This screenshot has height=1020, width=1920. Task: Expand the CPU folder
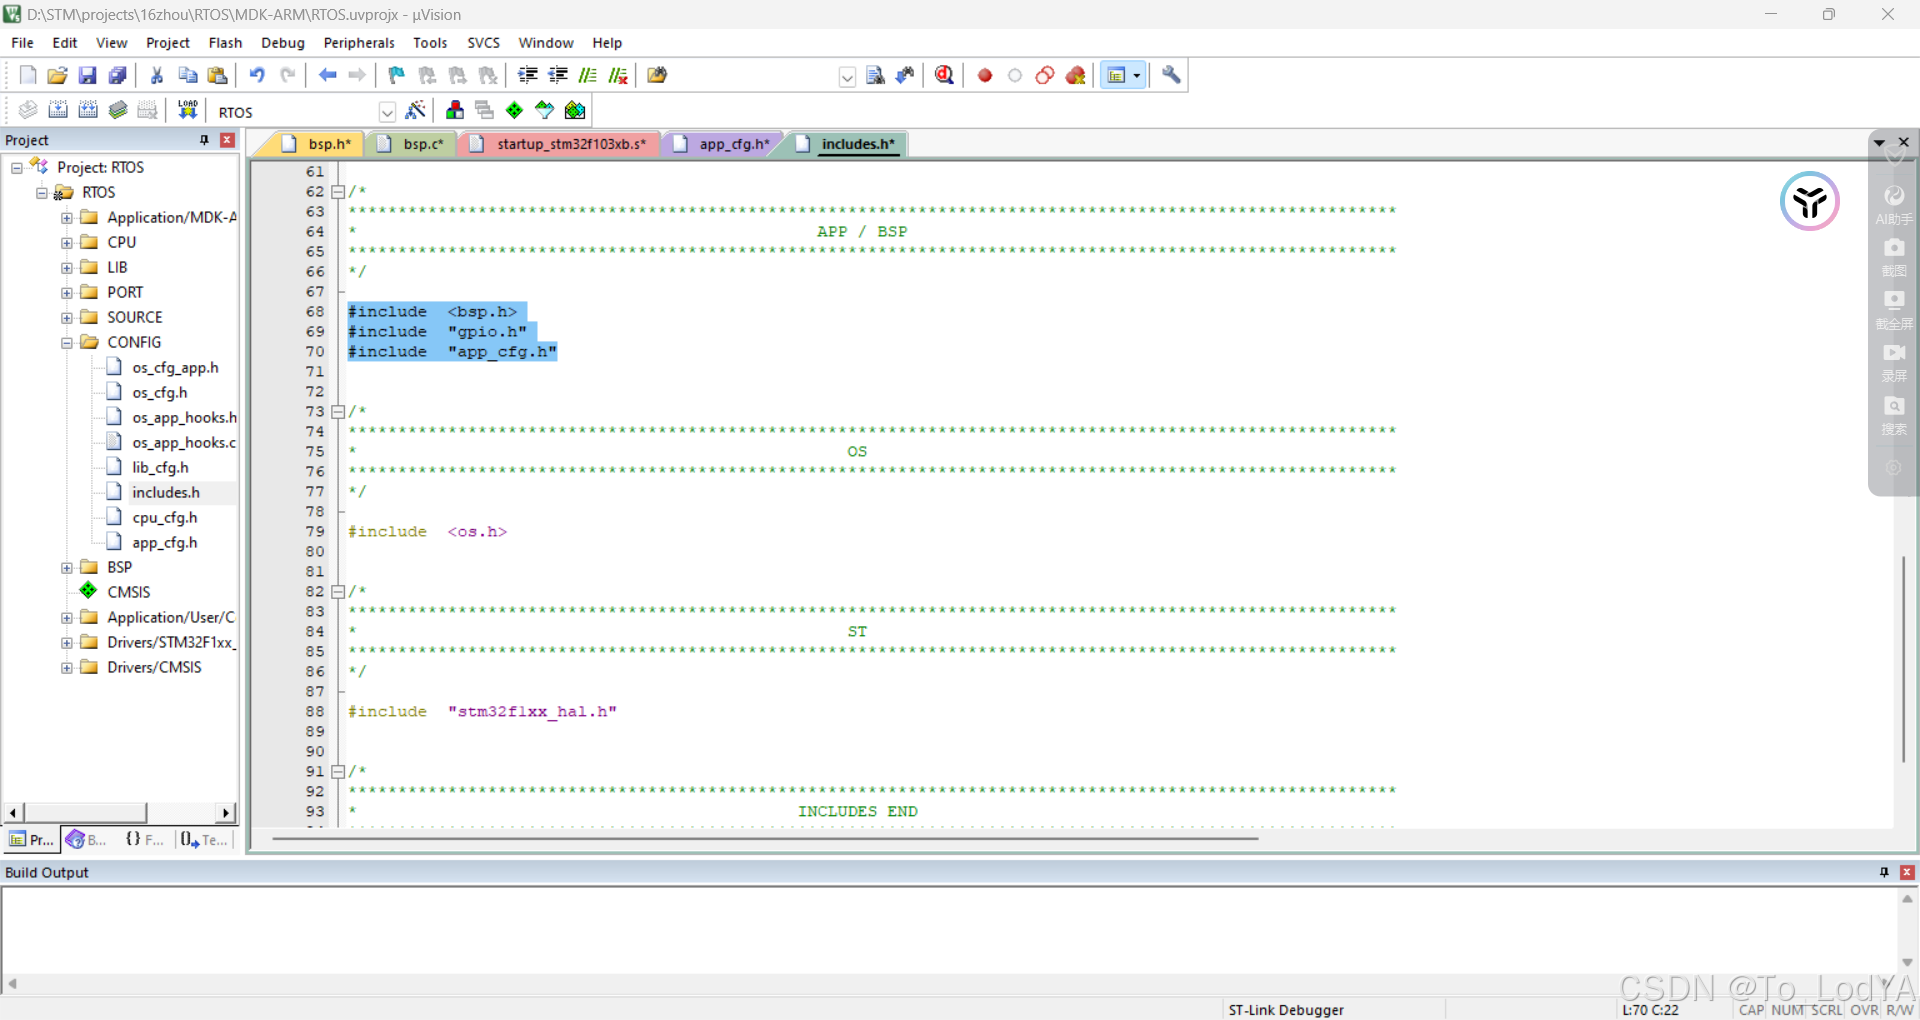pos(67,243)
